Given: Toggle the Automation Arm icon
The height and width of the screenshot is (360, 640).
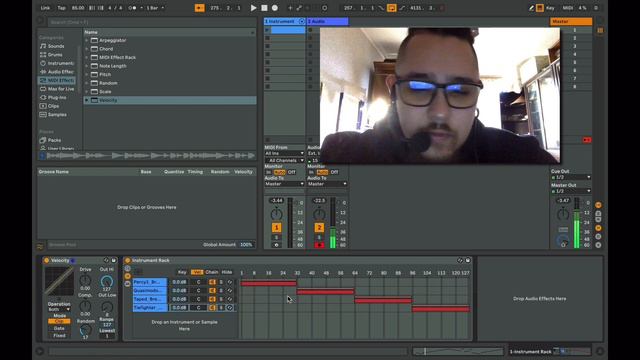Looking at the screenshot, I should tap(299, 8).
